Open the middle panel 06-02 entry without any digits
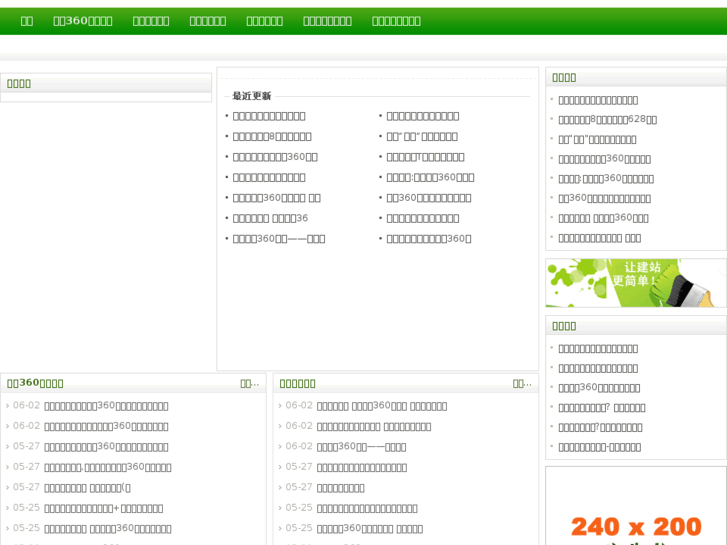The height and width of the screenshot is (545, 727). (x=374, y=426)
